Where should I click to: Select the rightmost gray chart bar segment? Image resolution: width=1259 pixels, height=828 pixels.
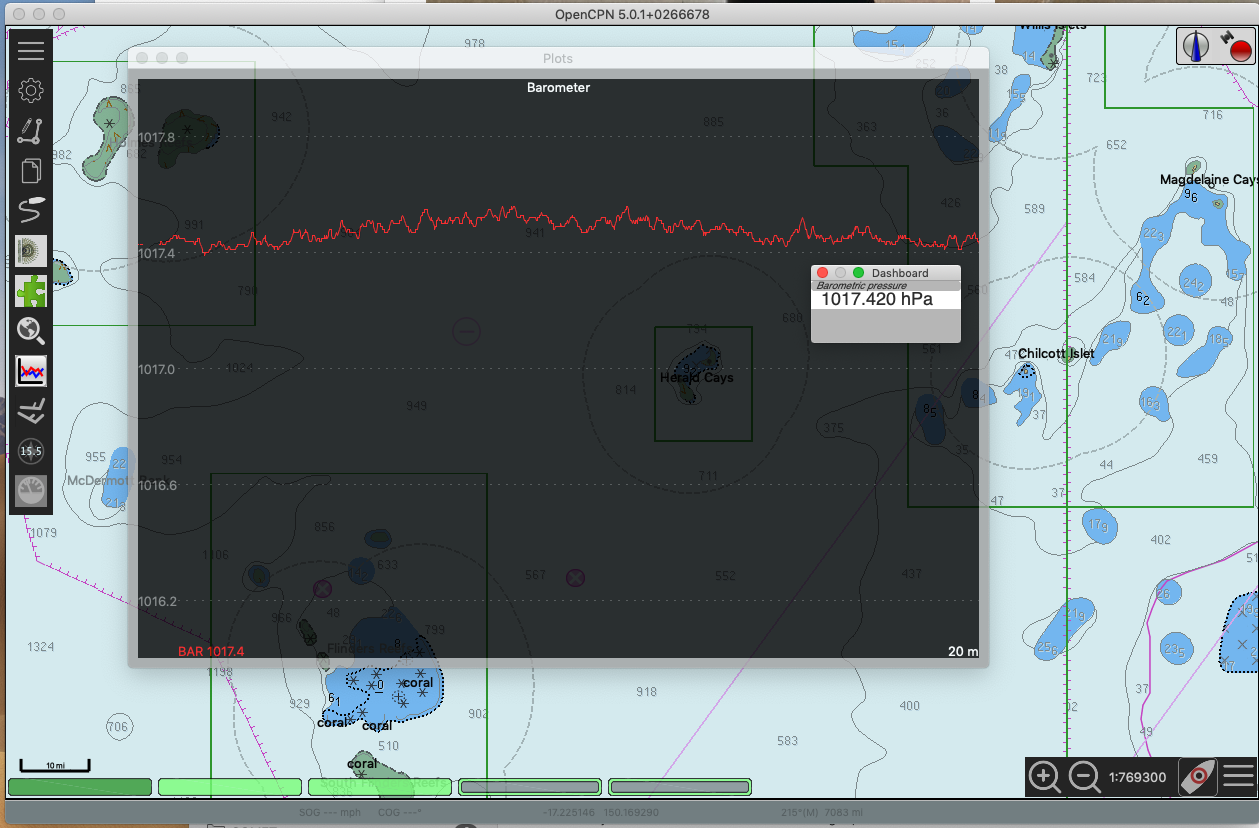tap(680, 787)
